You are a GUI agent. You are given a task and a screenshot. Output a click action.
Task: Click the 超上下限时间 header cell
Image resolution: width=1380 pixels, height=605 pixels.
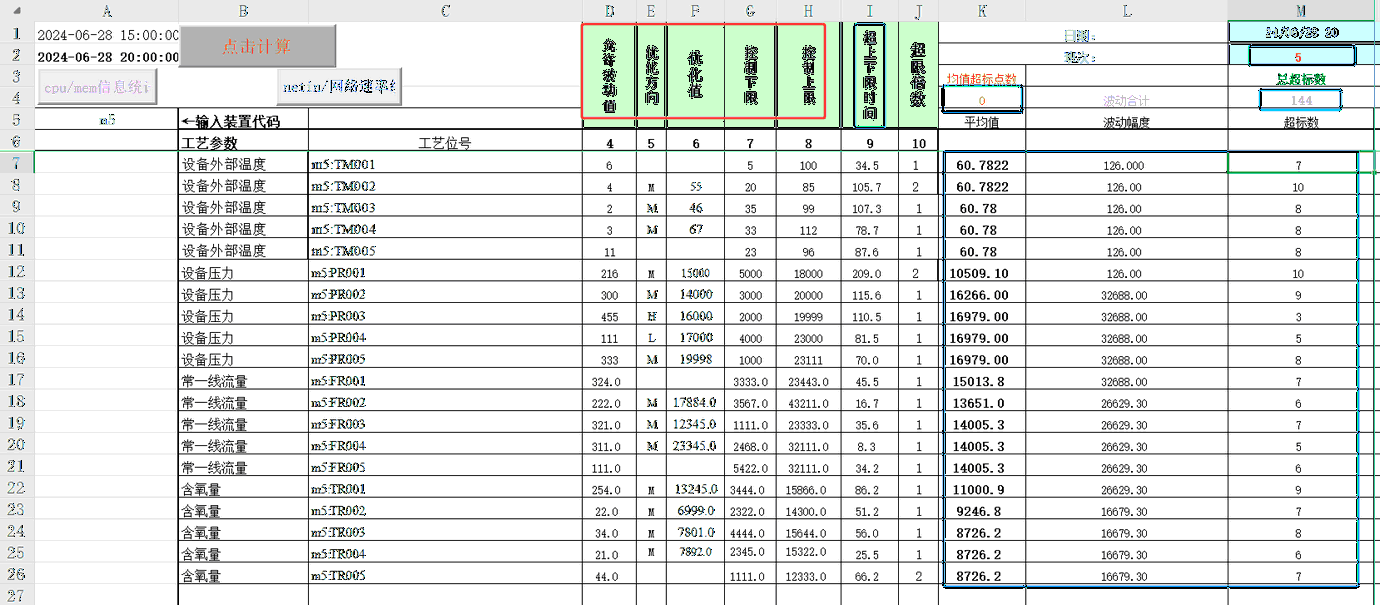(x=869, y=76)
